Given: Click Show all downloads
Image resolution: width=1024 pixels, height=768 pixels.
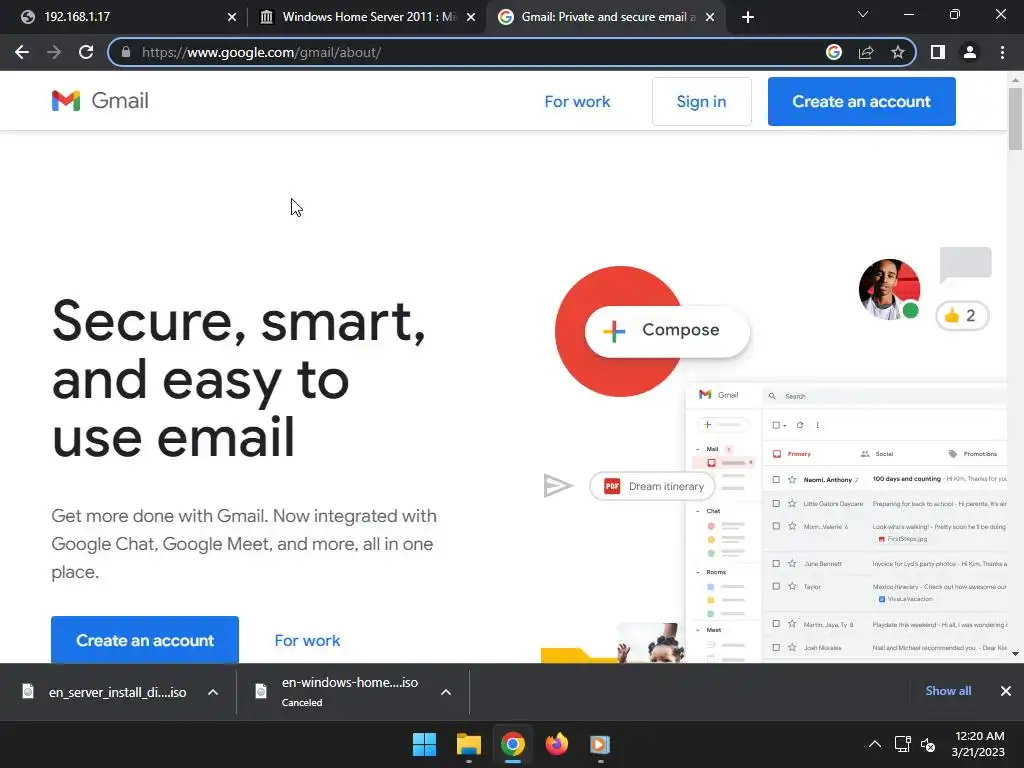Looking at the screenshot, I should click(x=948, y=690).
